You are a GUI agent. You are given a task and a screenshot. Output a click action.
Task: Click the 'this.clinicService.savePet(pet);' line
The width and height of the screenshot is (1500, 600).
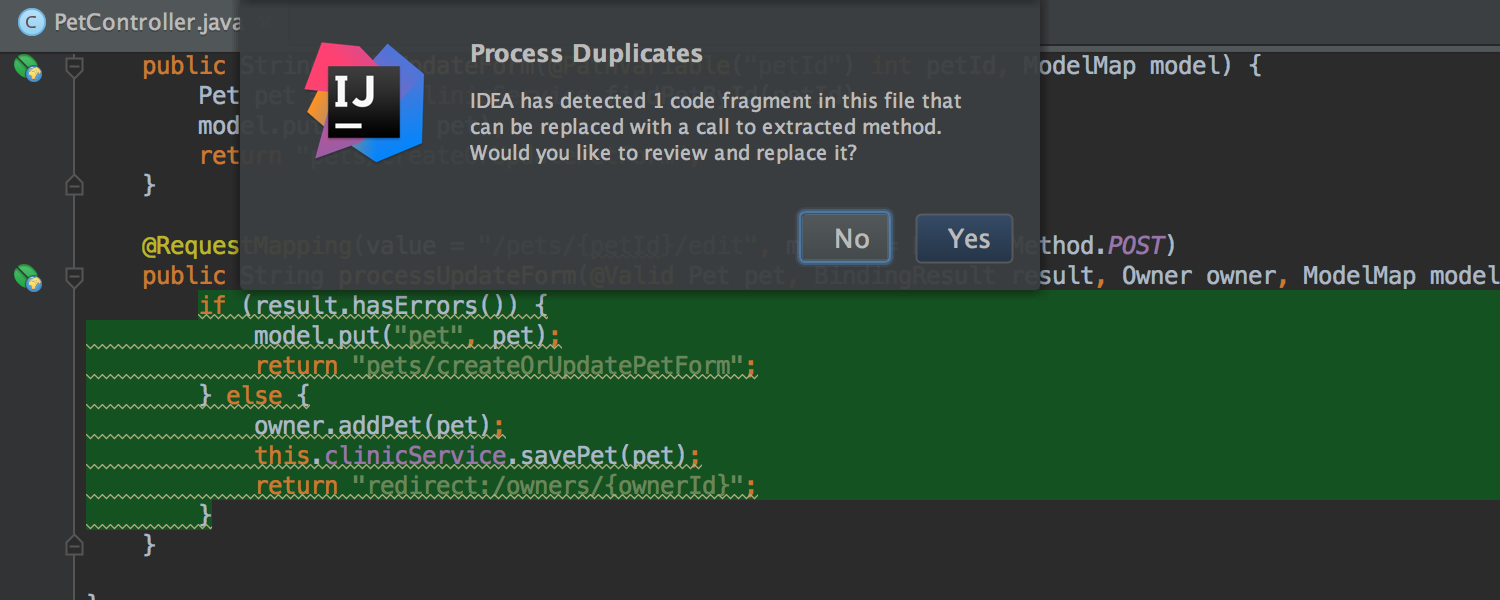[x=478, y=456]
